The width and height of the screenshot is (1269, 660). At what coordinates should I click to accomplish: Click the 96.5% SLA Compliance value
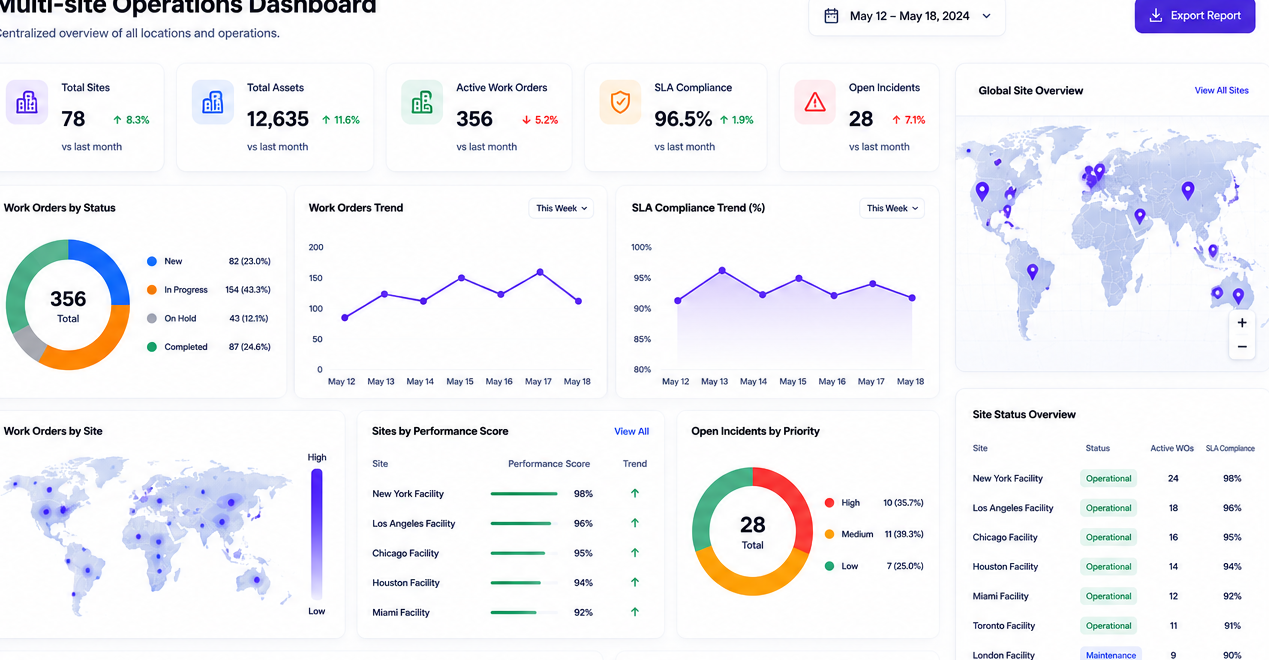pyautogui.click(x=683, y=119)
